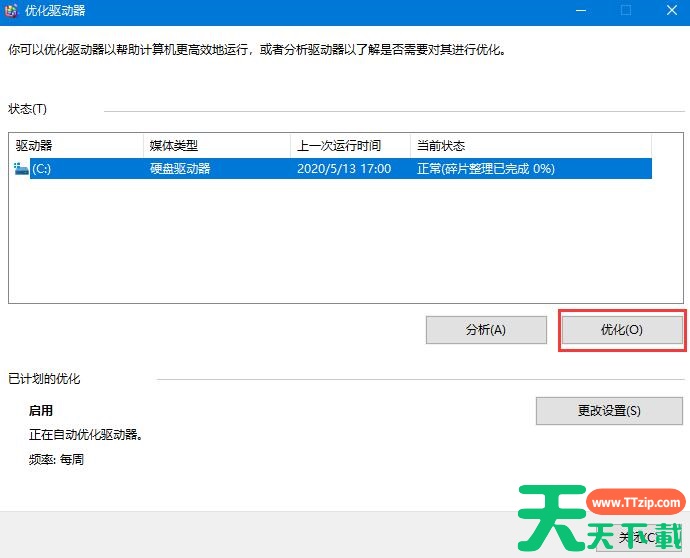Click the C: drive icon in list
Image resolution: width=690 pixels, height=558 pixels.
(x=22, y=169)
